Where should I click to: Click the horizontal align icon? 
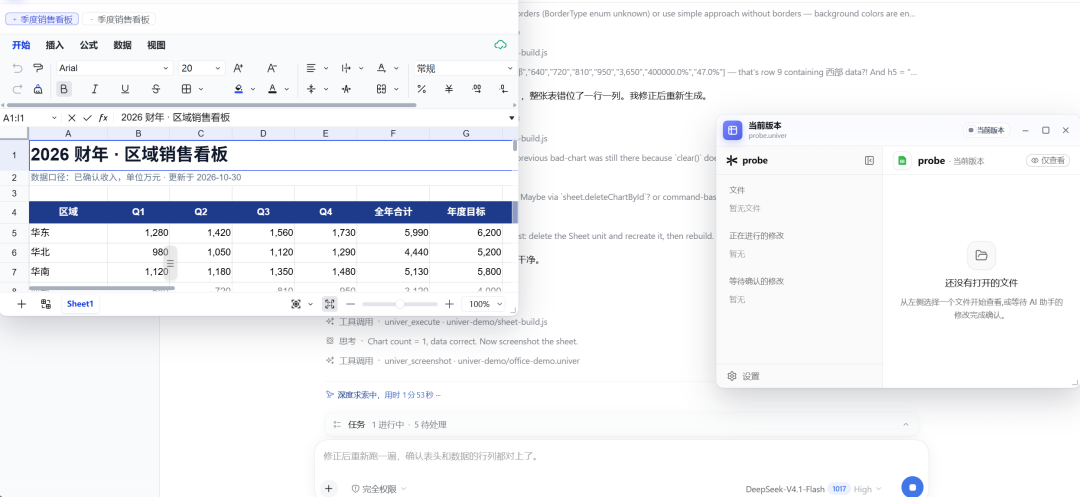point(311,68)
